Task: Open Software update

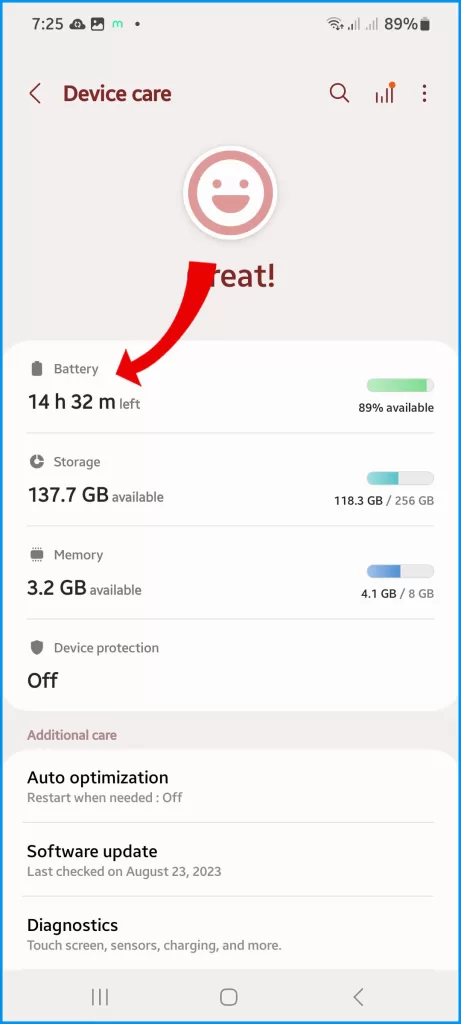Action: (x=230, y=860)
